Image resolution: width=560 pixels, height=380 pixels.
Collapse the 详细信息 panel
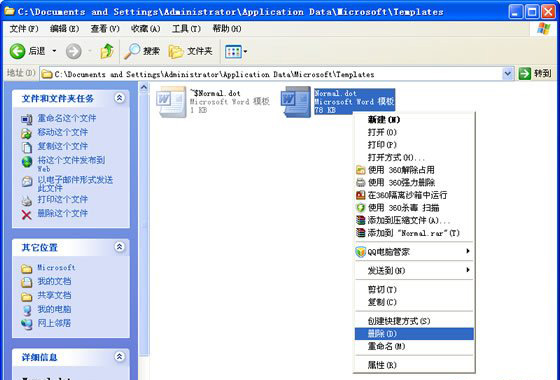(119, 356)
